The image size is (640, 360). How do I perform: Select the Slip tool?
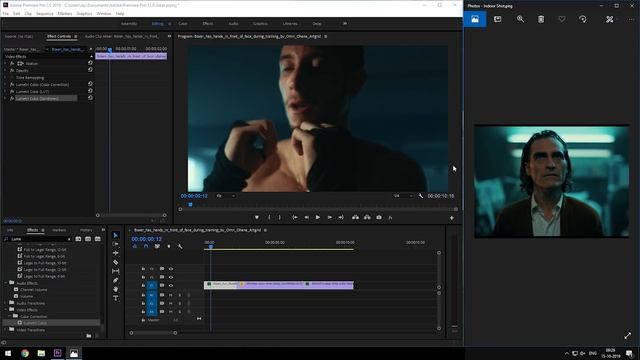click(x=116, y=271)
